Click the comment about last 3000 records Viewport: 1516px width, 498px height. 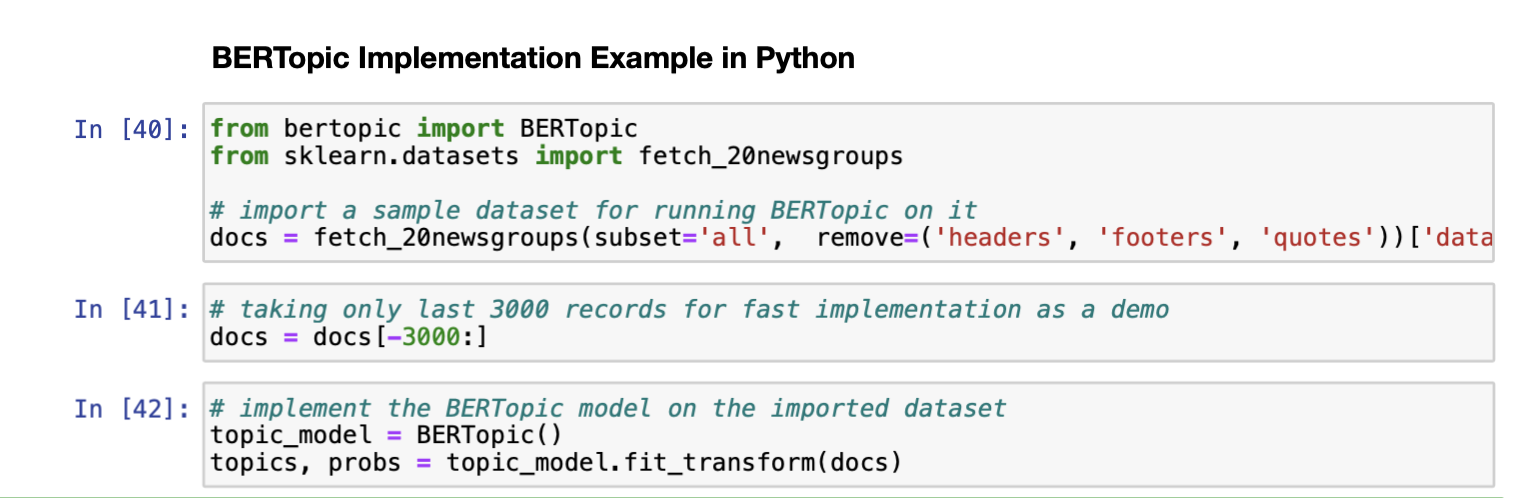click(689, 309)
